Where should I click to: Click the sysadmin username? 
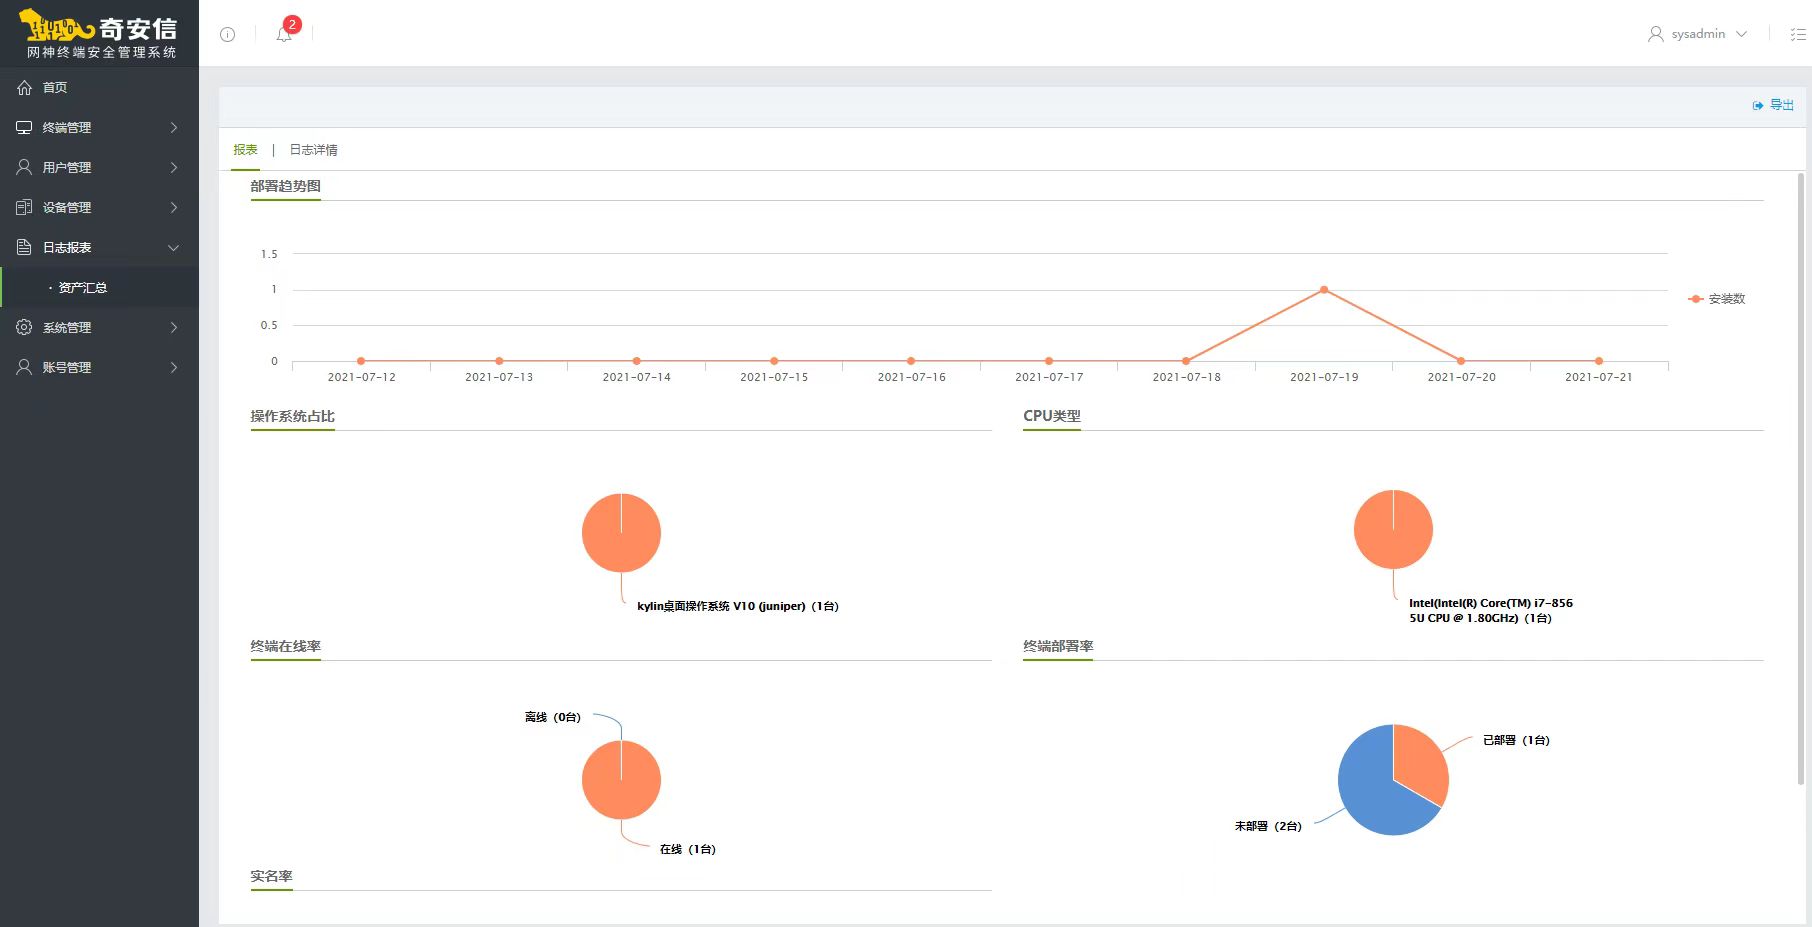pos(1698,34)
